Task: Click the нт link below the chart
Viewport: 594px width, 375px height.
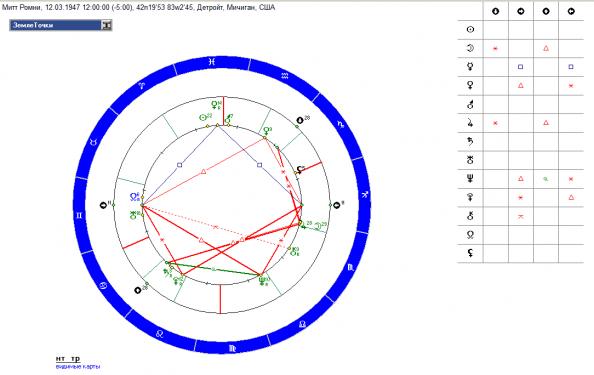Action: pos(60,358)
